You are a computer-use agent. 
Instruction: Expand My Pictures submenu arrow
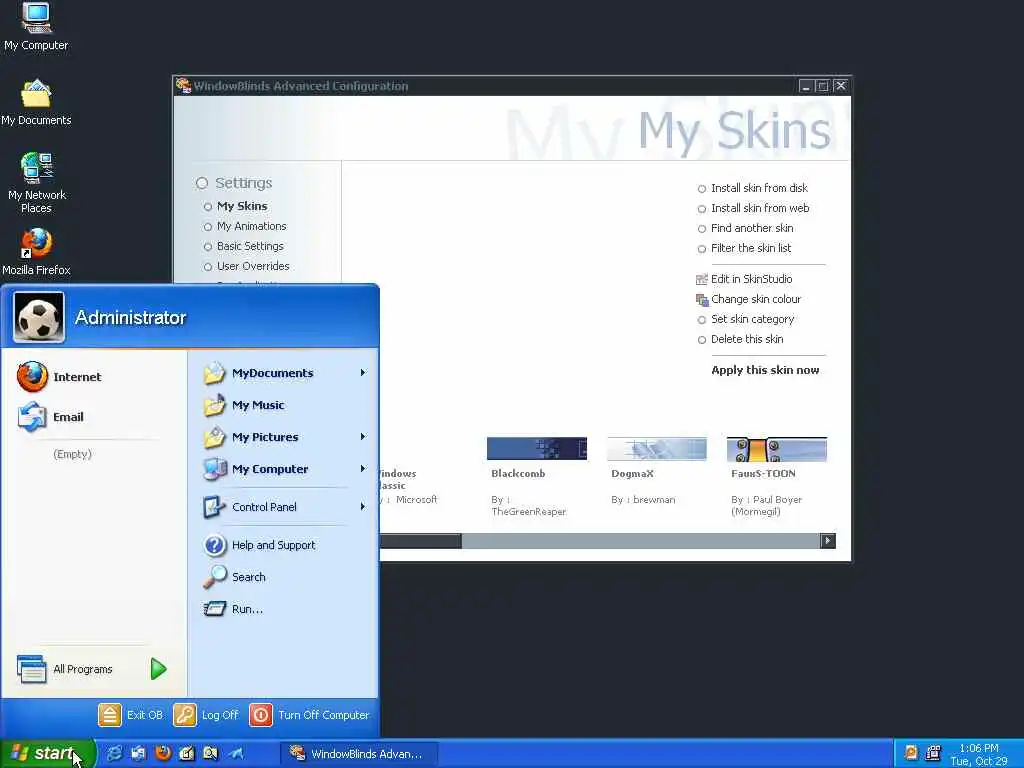point(362,437)
